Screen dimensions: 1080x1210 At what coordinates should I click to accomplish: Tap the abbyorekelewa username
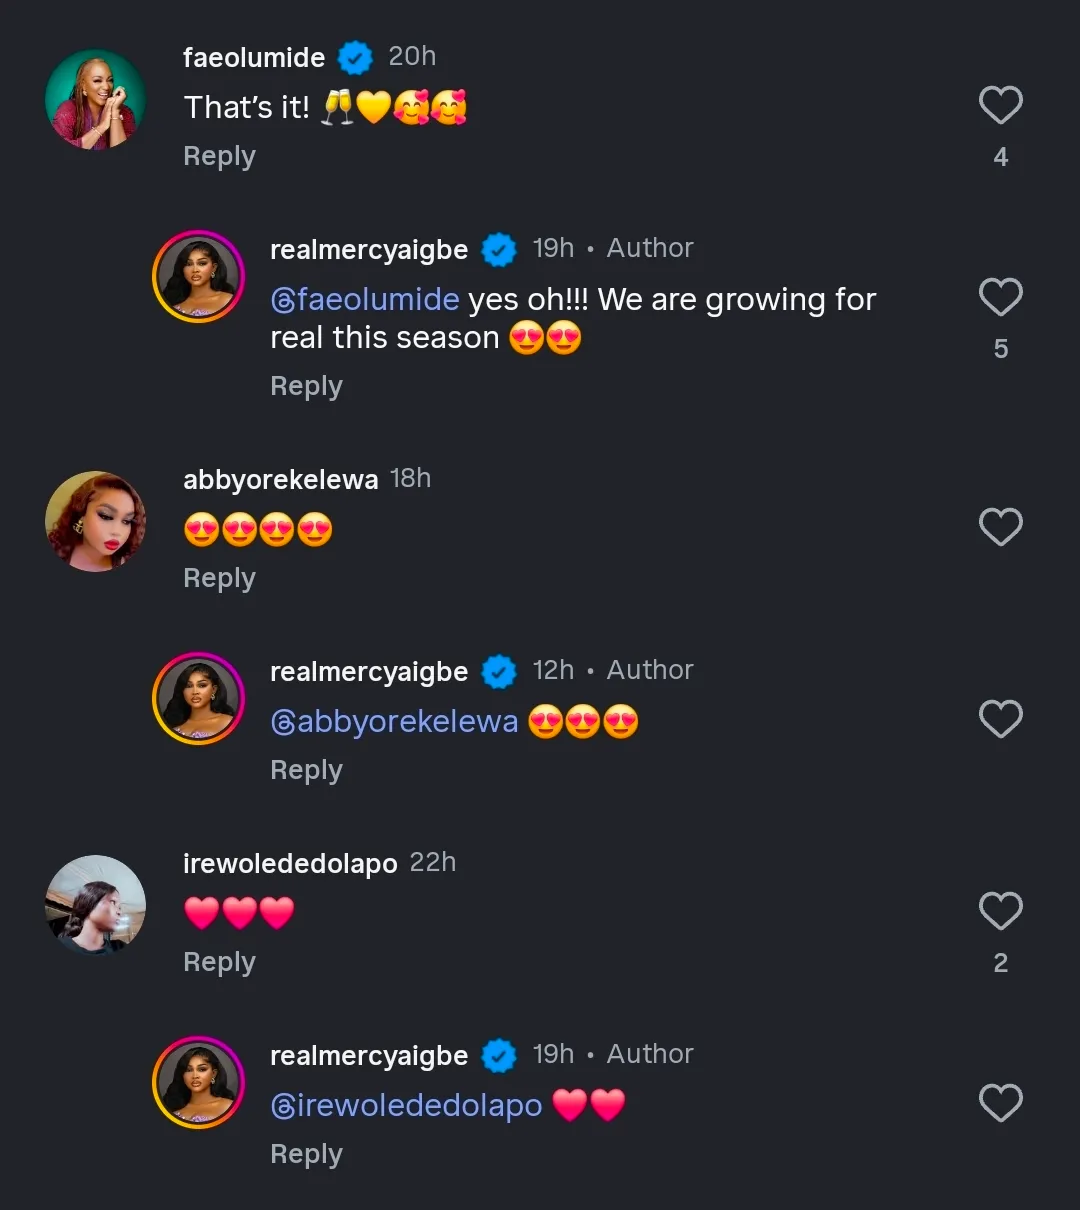(x=280, y=480)
